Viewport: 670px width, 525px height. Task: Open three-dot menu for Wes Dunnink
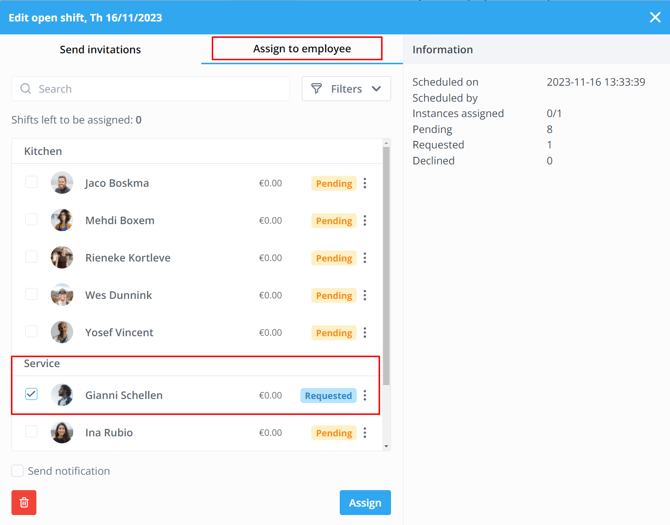point(365,296)
